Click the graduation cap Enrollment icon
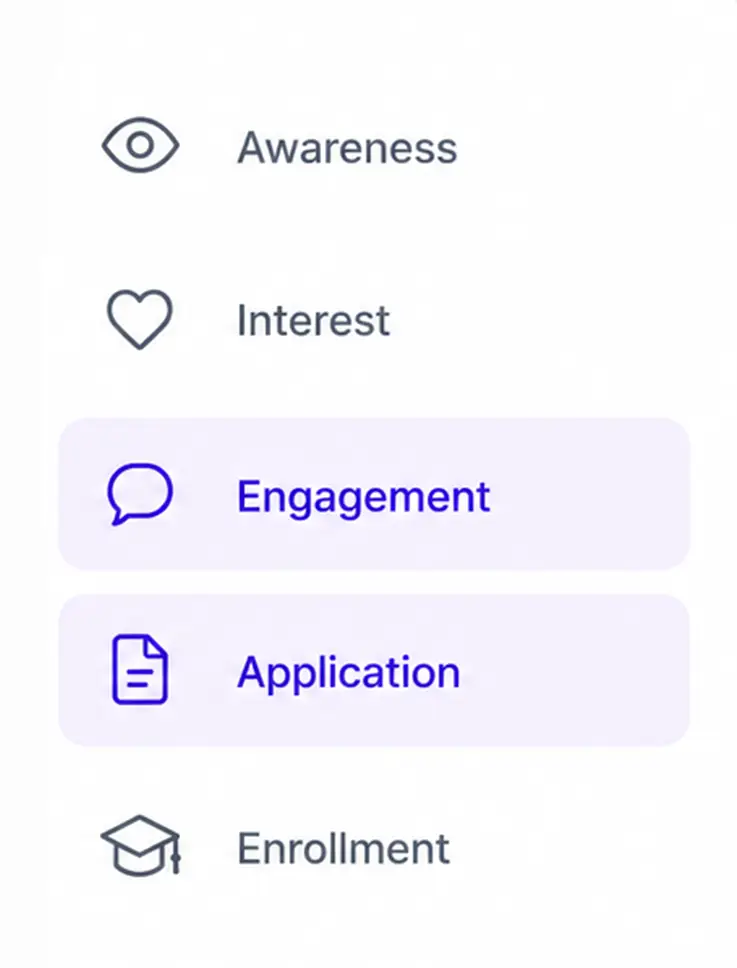Viewport: 737px width, 968px height. click(x=141, y=846)
